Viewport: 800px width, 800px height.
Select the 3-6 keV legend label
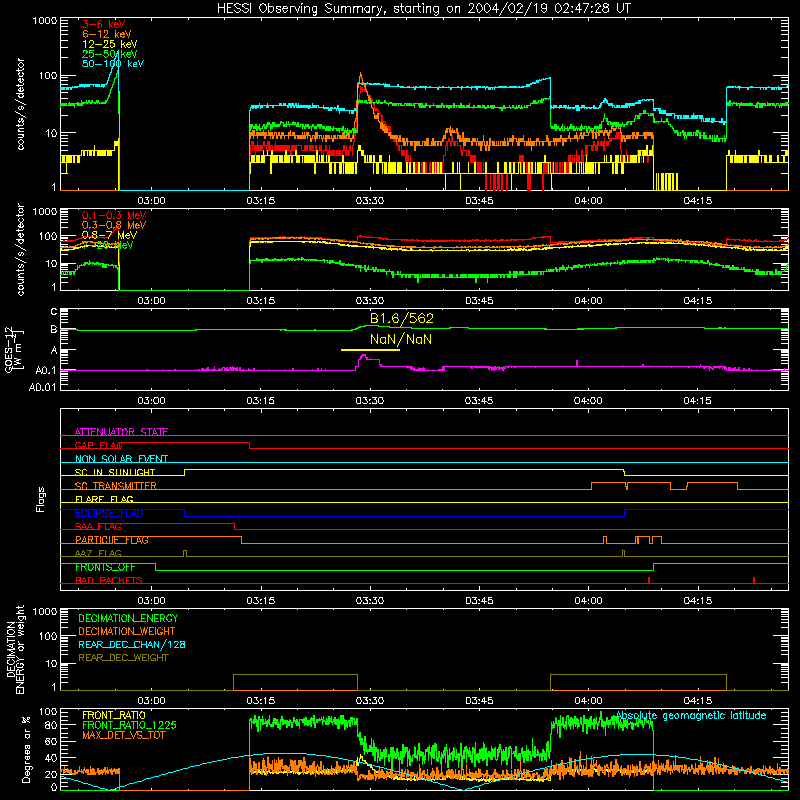pyautogui.click(x=104, y=24)
